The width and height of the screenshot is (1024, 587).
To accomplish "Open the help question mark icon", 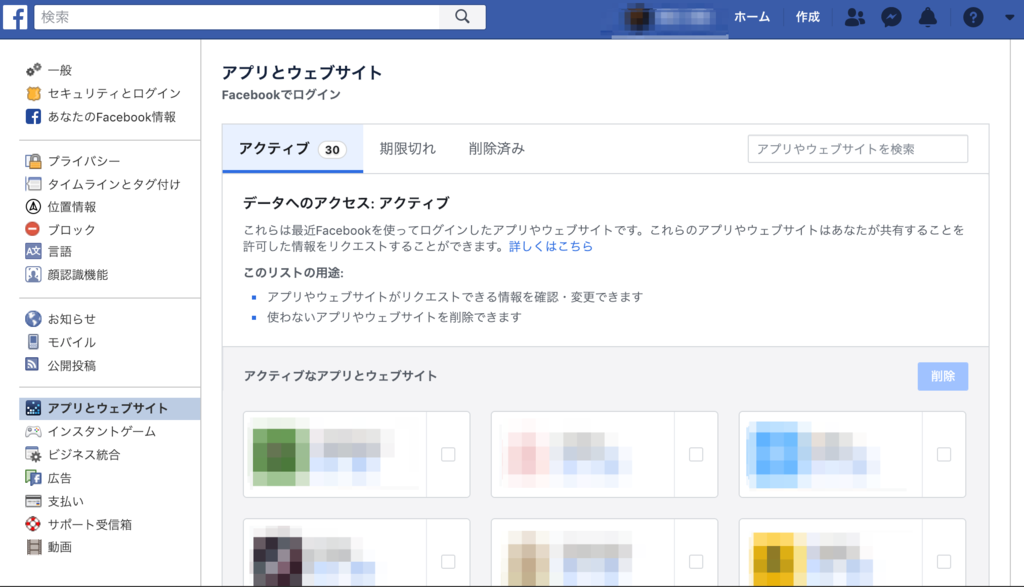I will [973, 17].
